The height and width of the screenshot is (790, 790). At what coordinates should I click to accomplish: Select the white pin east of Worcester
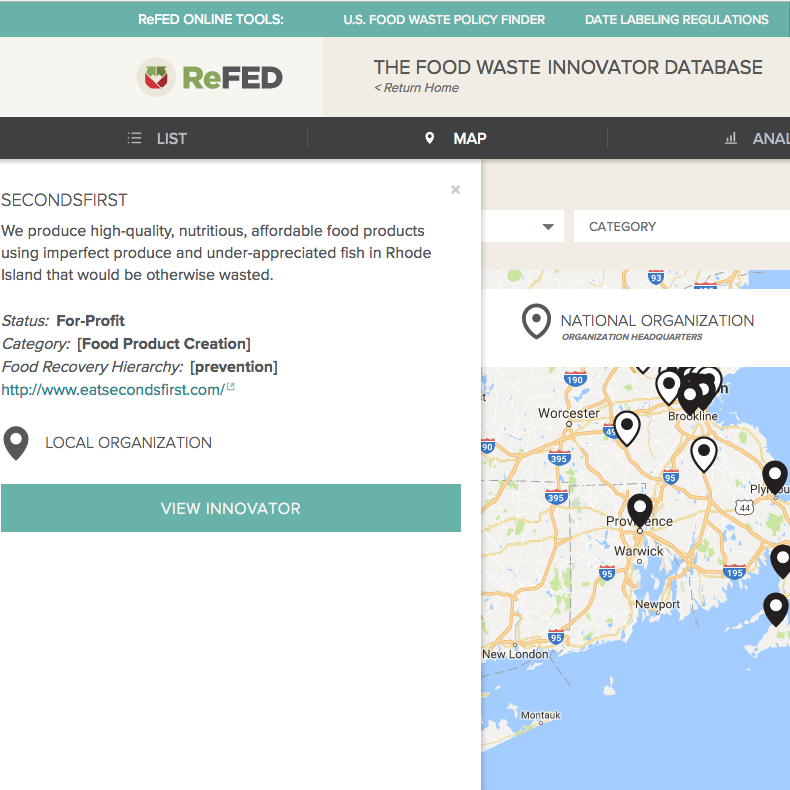click(x=627, y=428)
